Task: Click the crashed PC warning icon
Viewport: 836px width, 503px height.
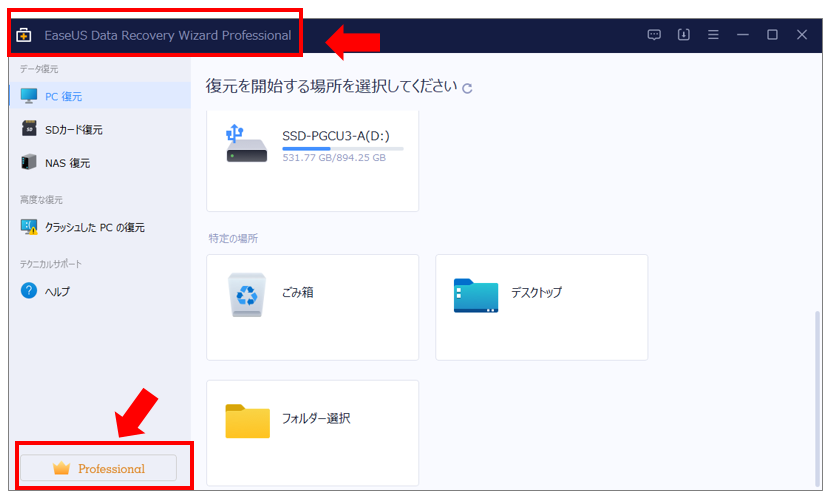Action: pos(29,227)
